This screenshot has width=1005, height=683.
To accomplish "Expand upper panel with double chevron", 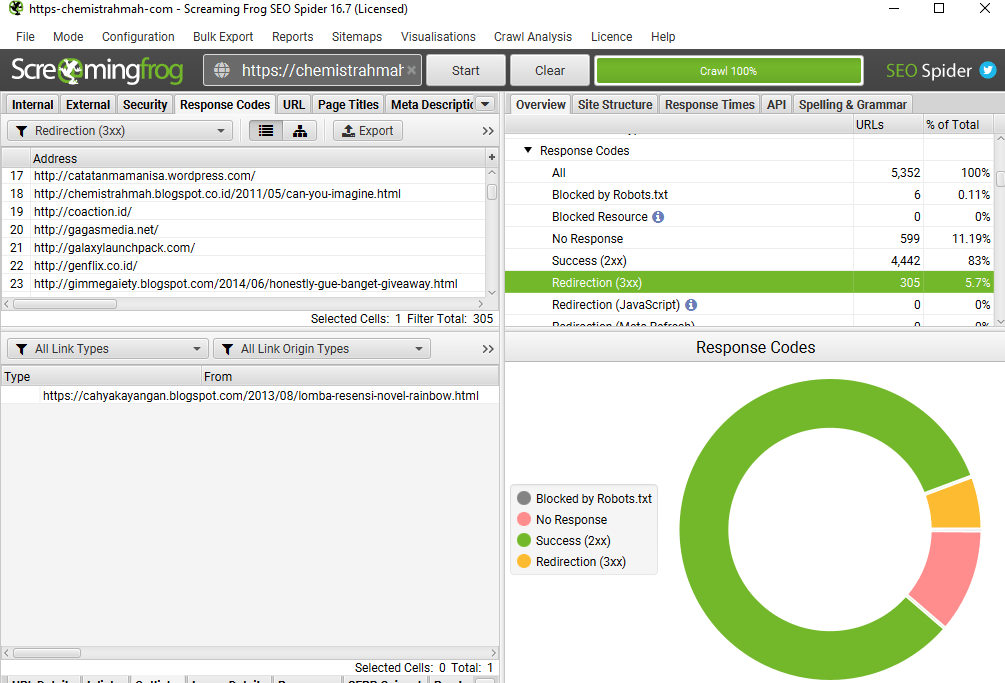I will pyautogui.click(x=488, y=131).
